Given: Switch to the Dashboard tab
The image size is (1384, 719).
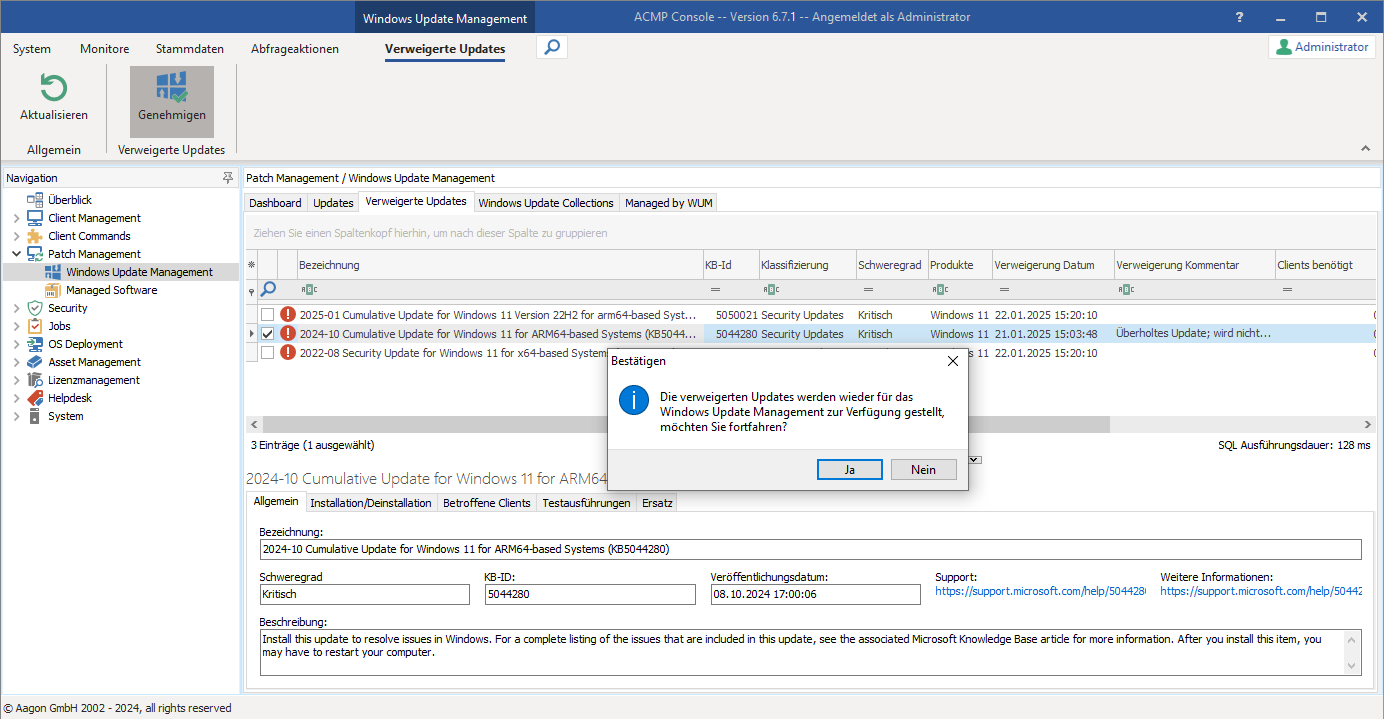Looking at the screenshot, I should pos(275,202).
